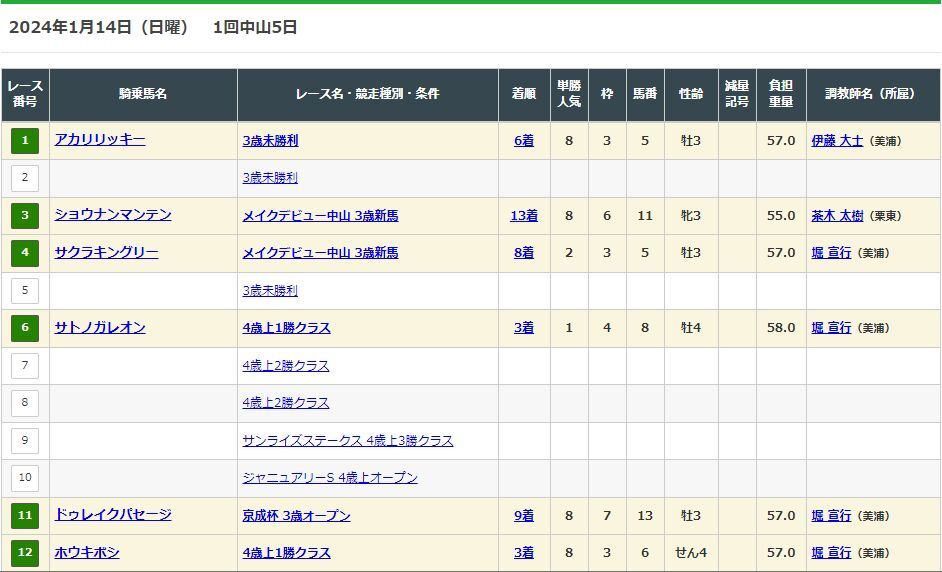Open race 7 link 4歳上2勝クラス

tap(286, 365)
